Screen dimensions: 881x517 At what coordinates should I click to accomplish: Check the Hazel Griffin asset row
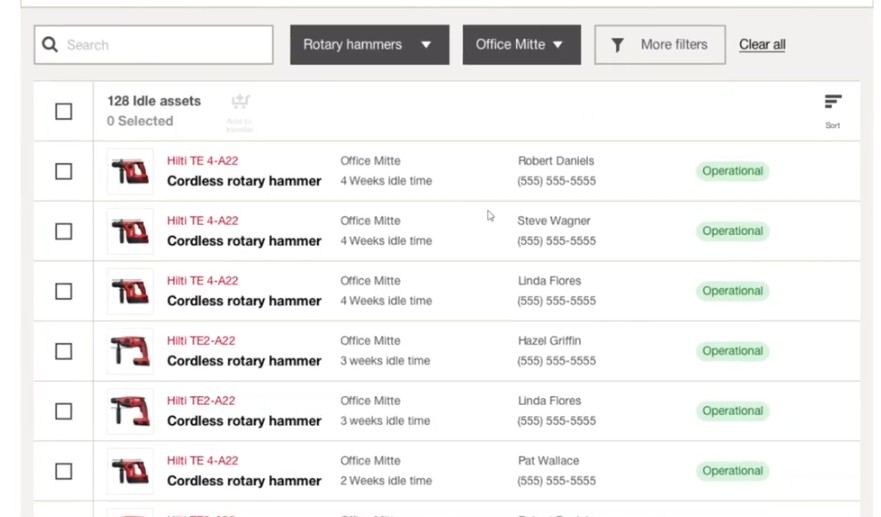pos(63,351)
